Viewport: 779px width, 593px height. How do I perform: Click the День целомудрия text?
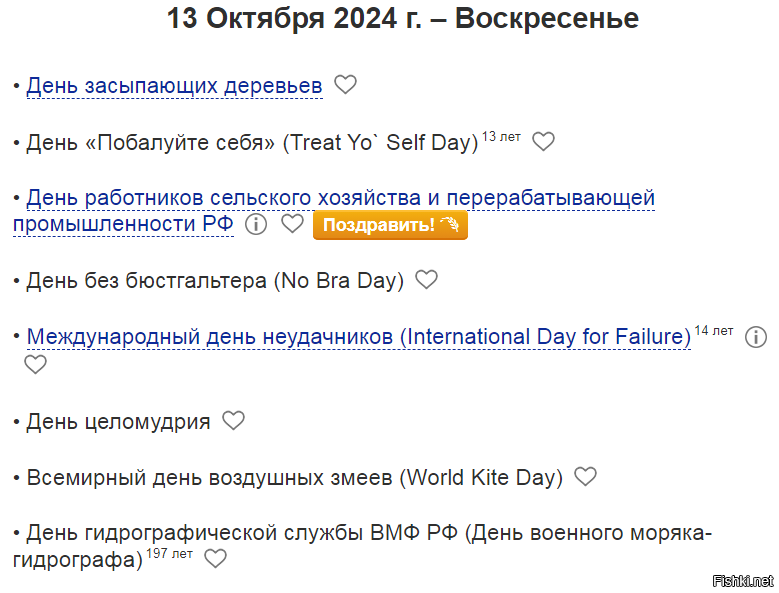click(x=118, y=422)
